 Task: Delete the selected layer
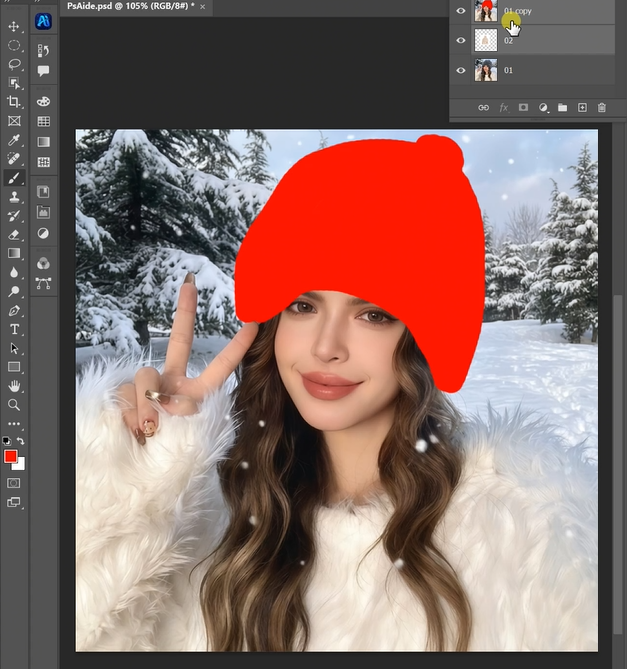[601, 108]
